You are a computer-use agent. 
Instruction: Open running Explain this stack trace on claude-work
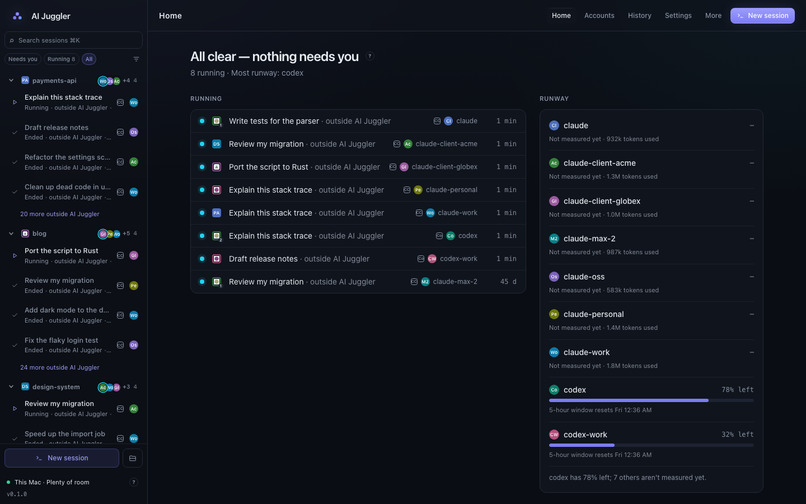tap(358, 213)
